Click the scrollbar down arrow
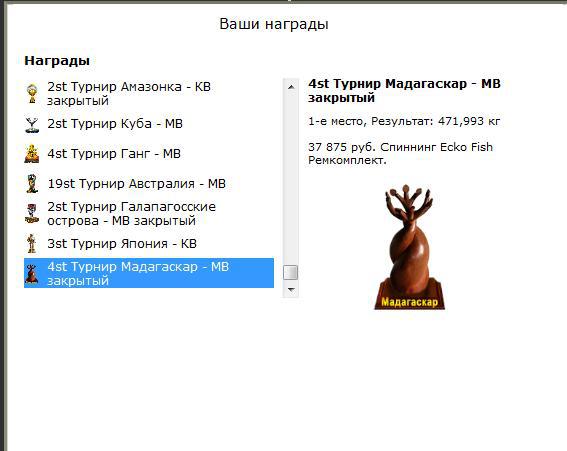 tap(291, 290)
